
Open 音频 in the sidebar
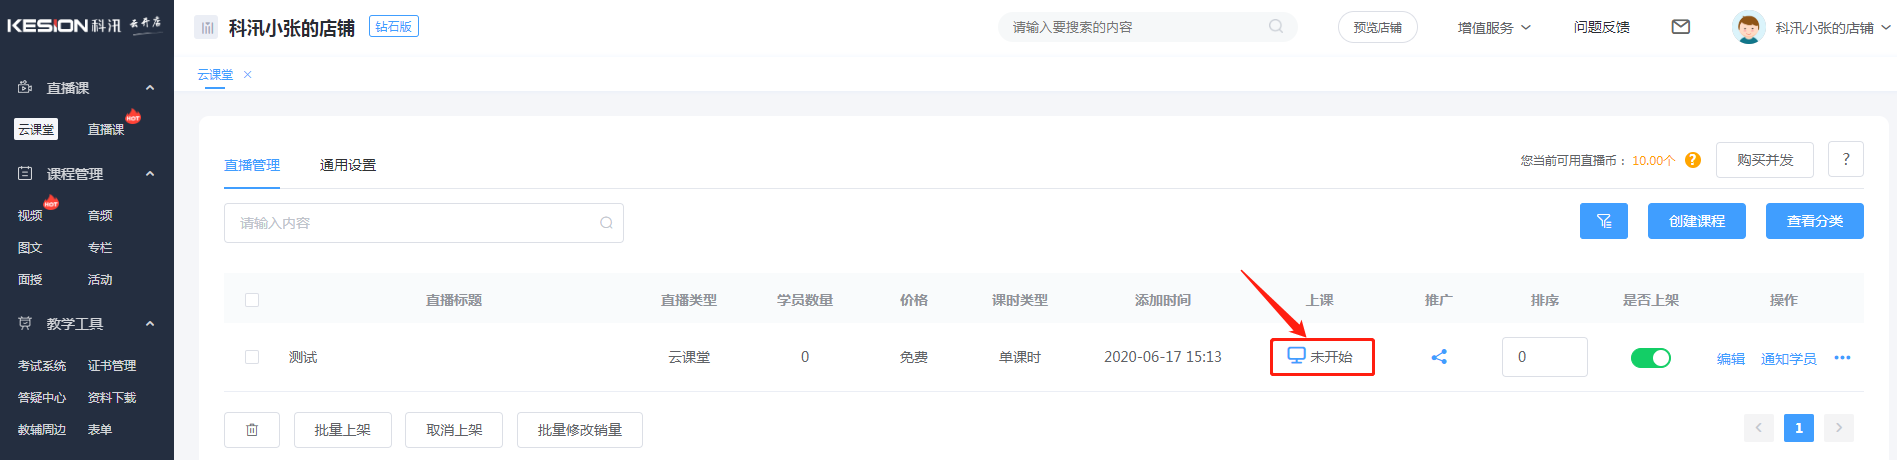coord(100,216)
